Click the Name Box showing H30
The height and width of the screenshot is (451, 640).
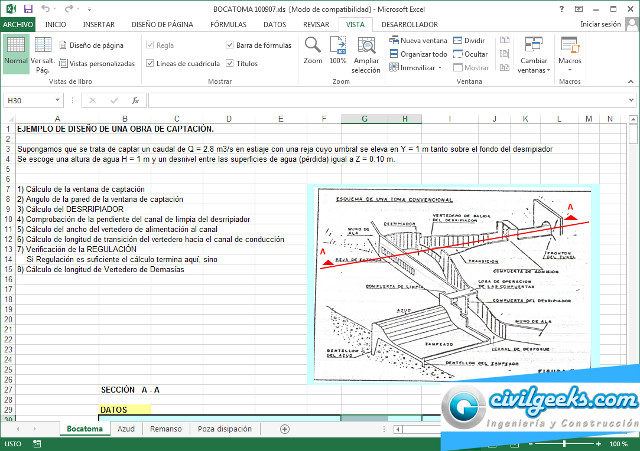point(28,100)
